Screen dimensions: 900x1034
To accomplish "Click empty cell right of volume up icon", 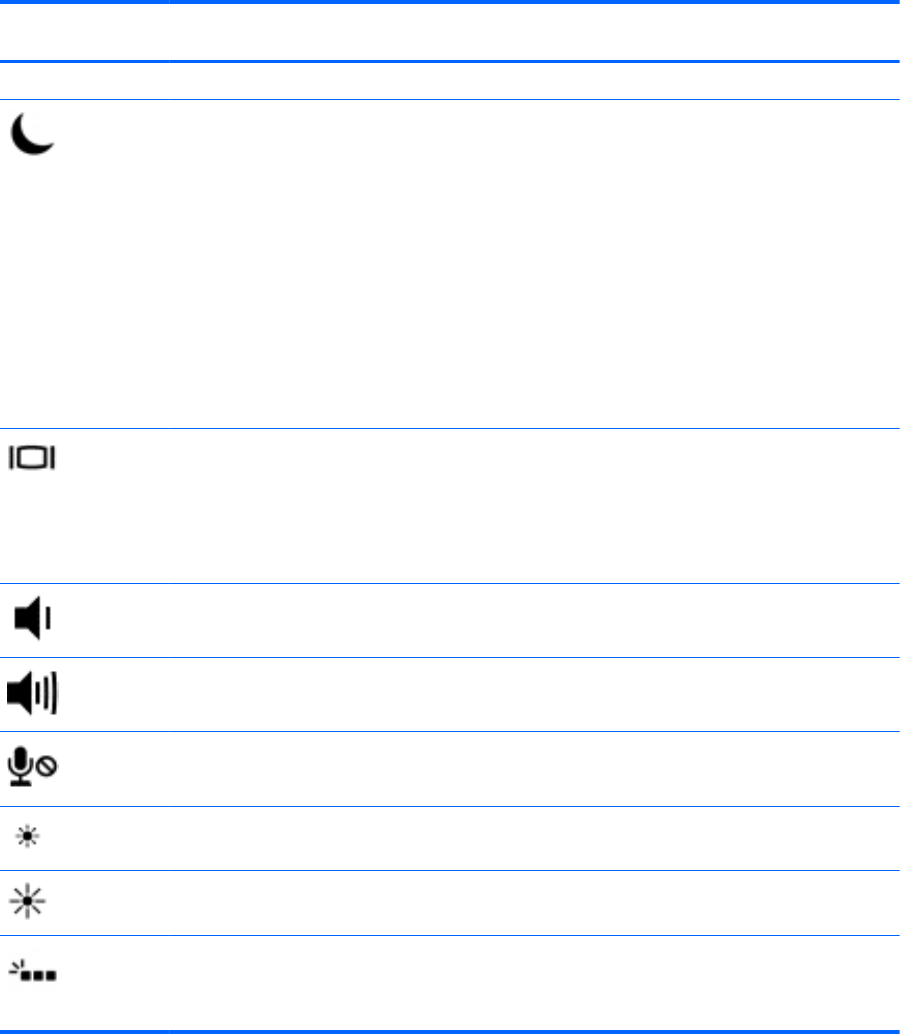I will pyautogui.click(x=534, y=694).
